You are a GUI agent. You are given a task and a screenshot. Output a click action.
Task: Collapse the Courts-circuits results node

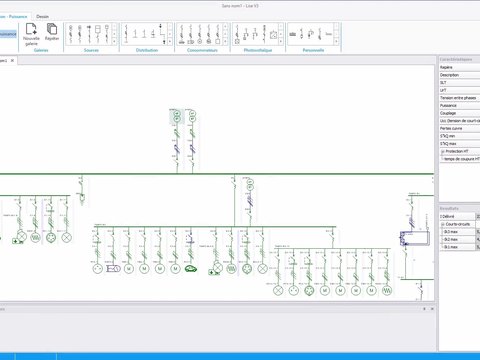pos(443,224)
